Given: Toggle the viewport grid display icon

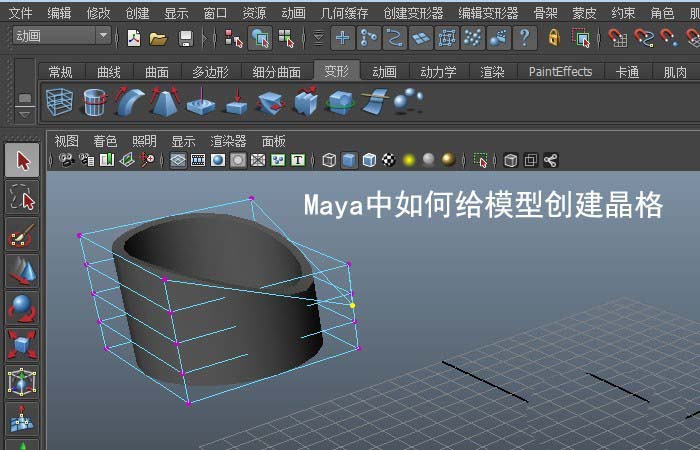Looking at the screenshot, I should [178, 160].
